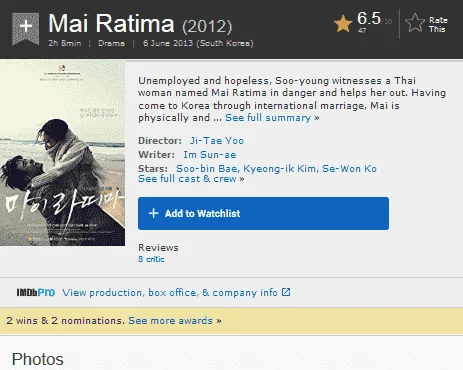Open the Mai Ratima movie poster
Image resolution: width=463 pixels, height=370 pixels.
pyautogui.click(x=62, y=153)
